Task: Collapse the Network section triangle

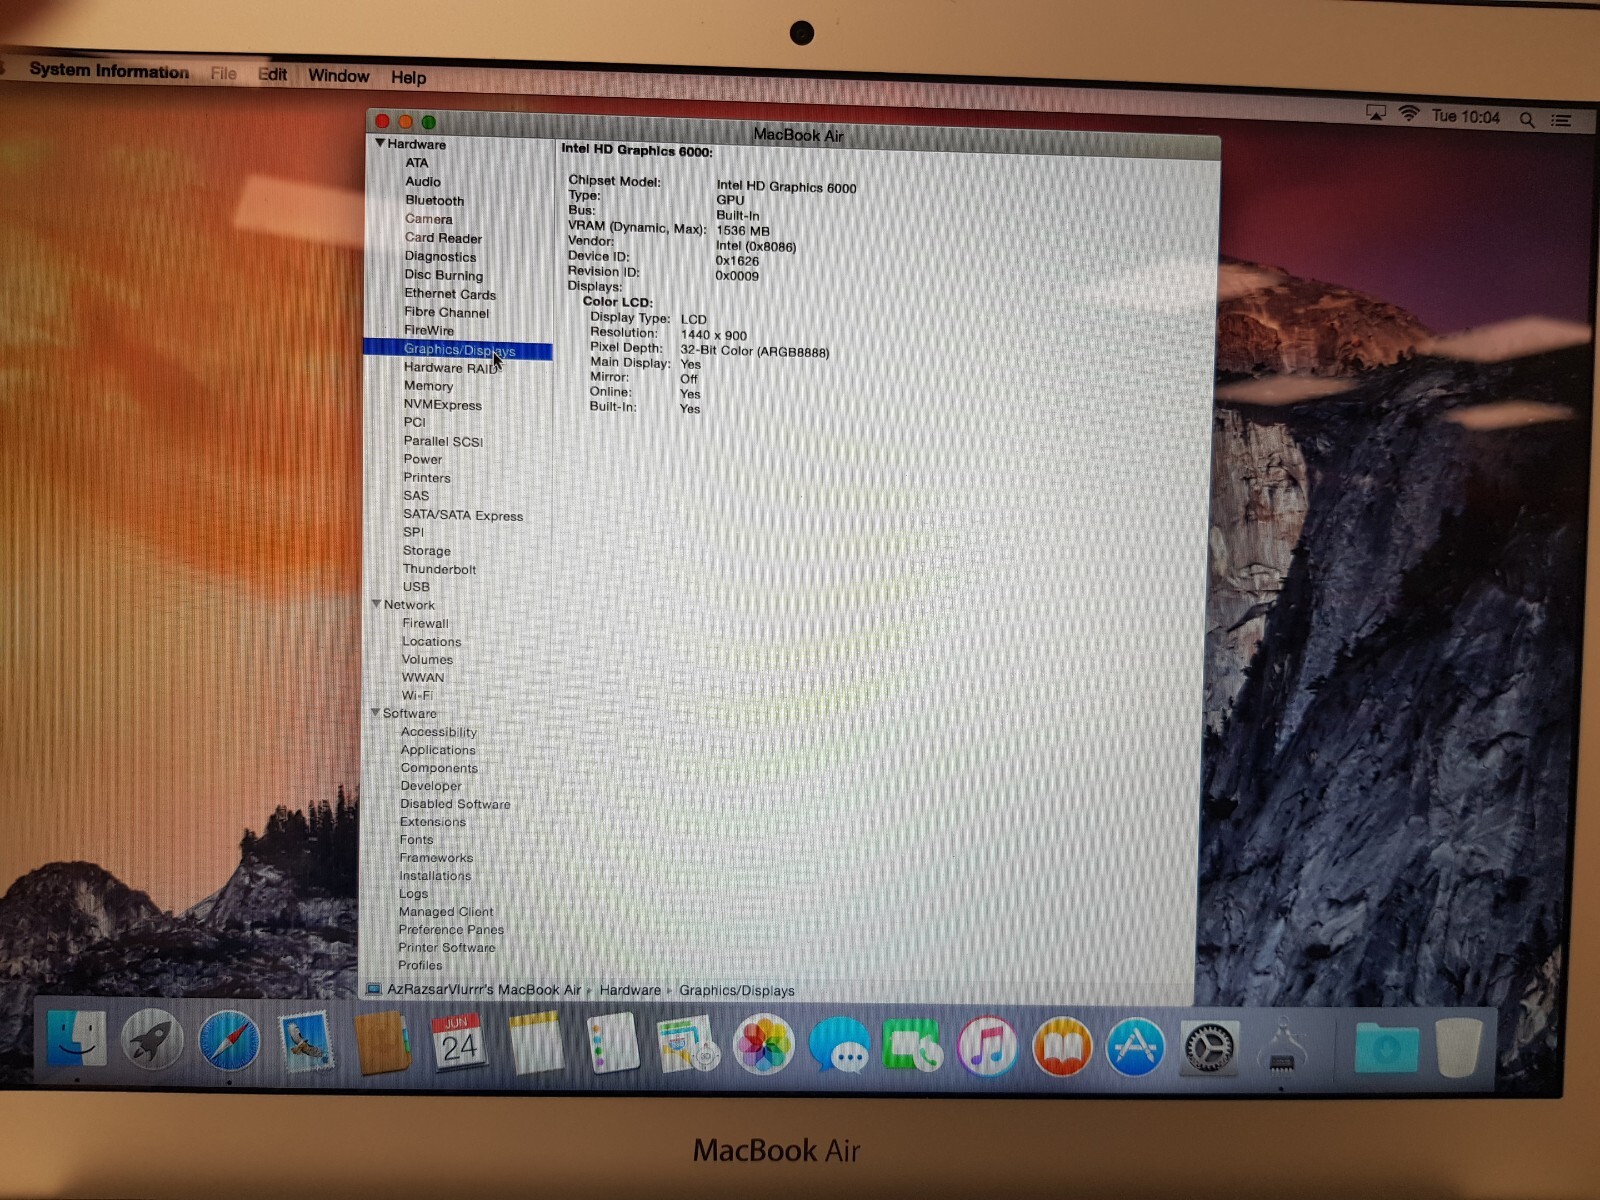Action: (377, 604)
